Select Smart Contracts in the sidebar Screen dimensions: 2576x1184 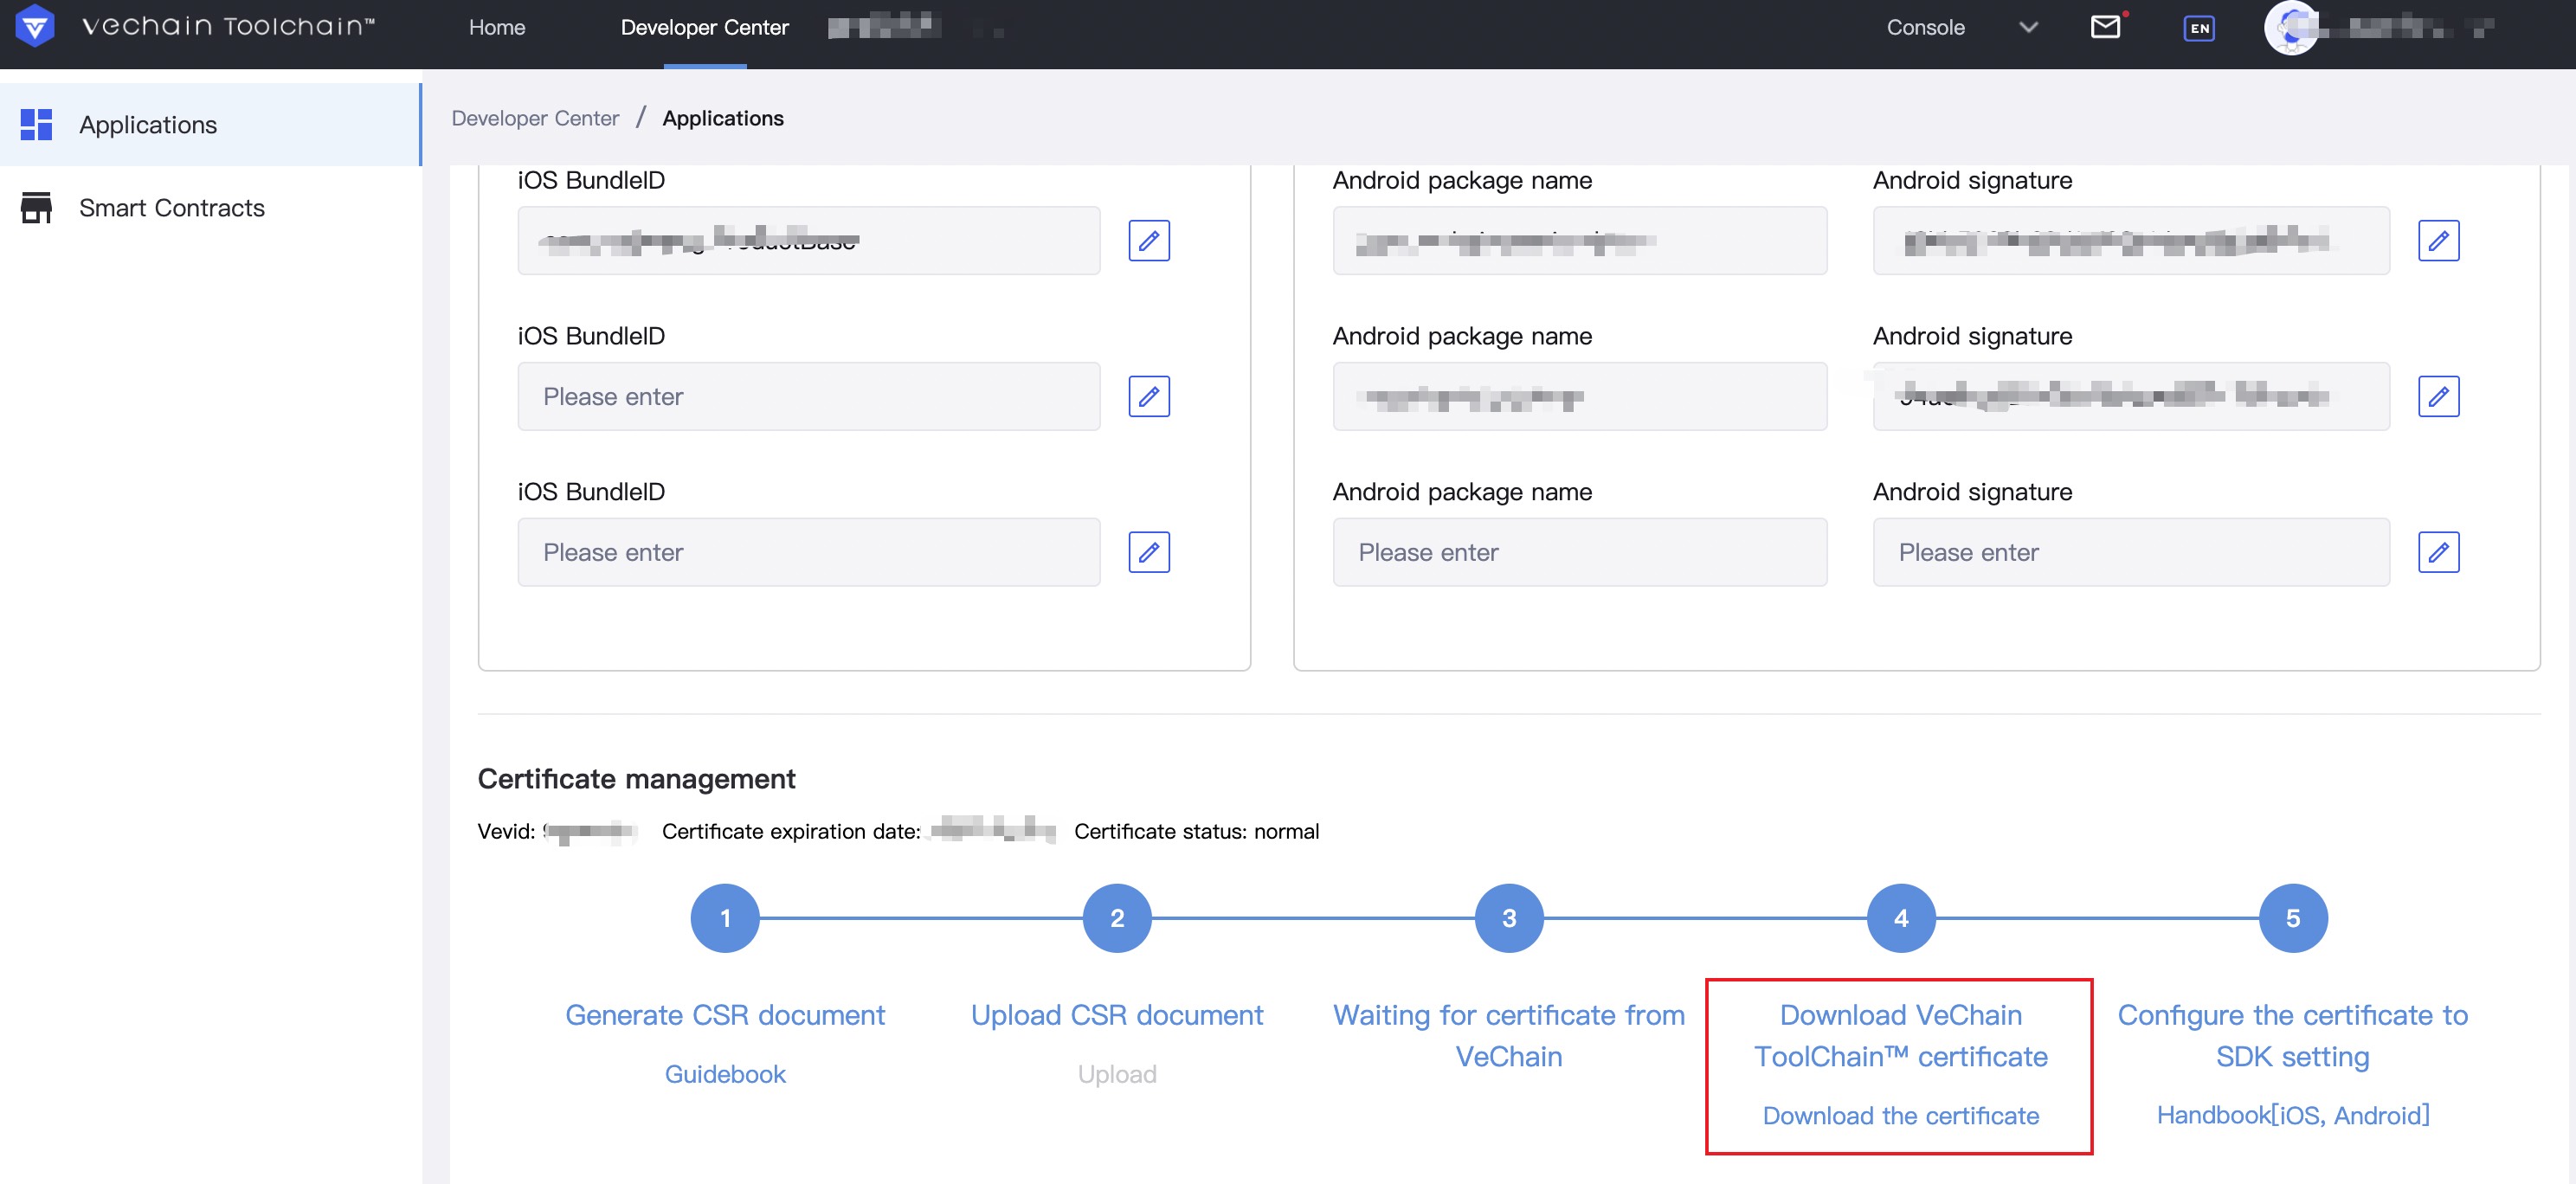point(210,208)
